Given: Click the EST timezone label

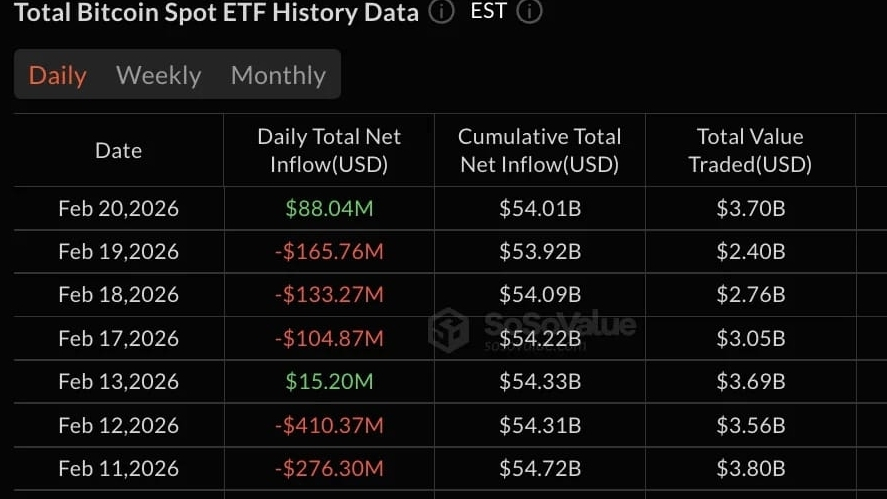Looking at the screenshot, I should (488, 13).
